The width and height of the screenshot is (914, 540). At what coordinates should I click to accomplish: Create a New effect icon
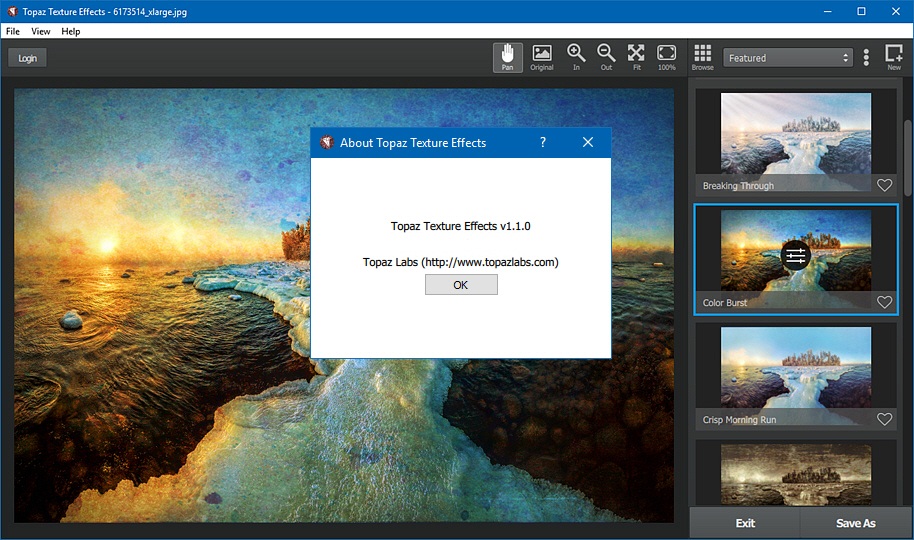tap(894, 58)
